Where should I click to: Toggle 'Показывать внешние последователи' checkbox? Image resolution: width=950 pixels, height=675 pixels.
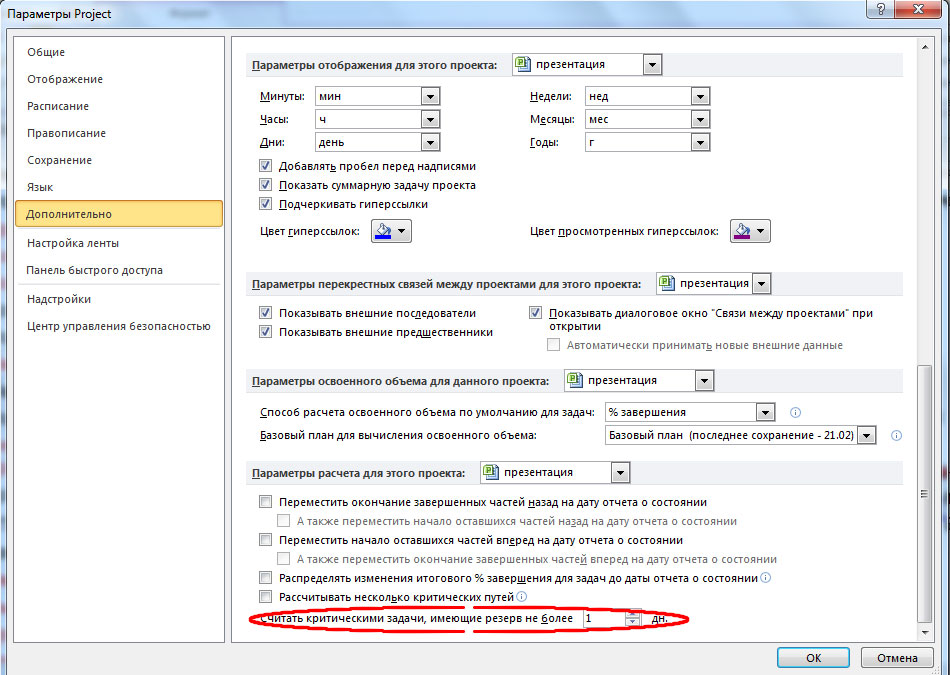265,313
